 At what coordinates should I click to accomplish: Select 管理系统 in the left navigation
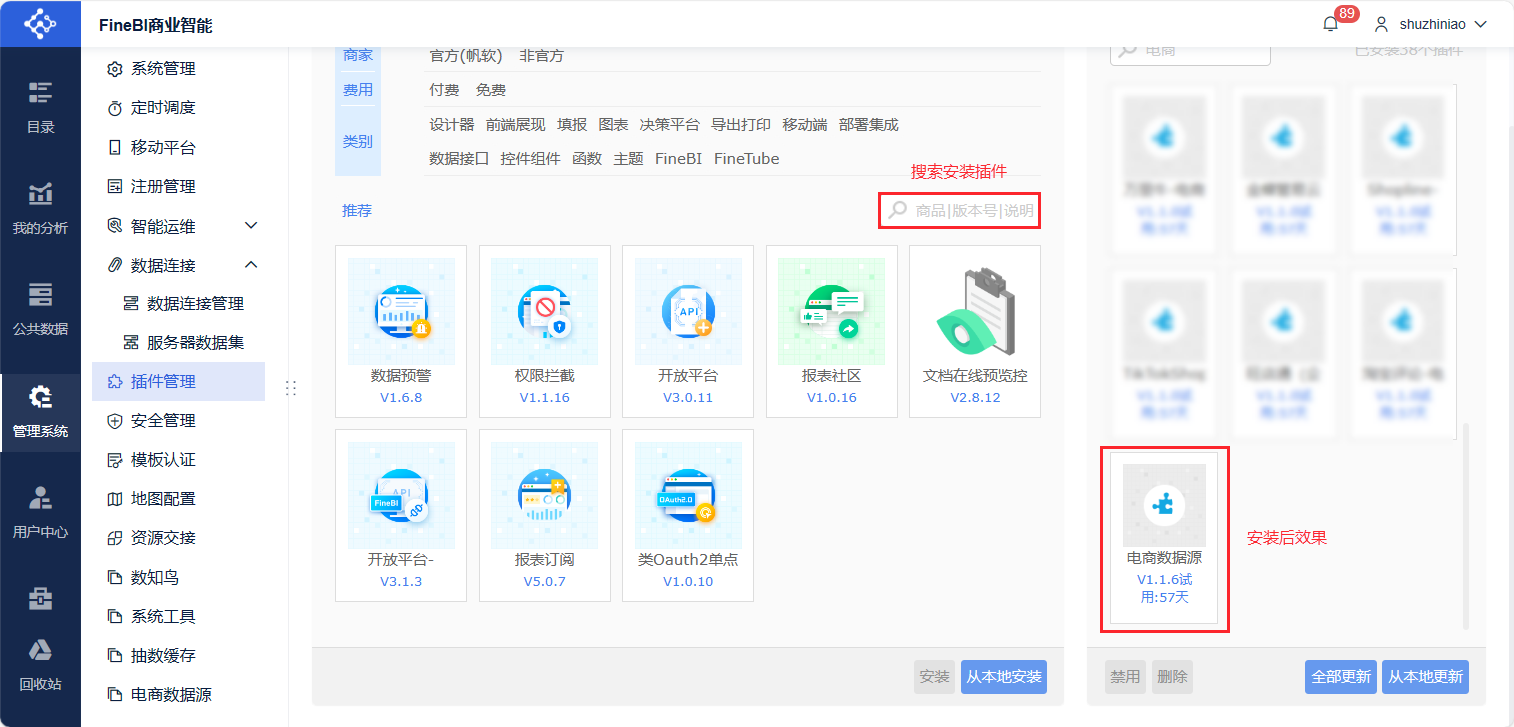click(40, 412)
